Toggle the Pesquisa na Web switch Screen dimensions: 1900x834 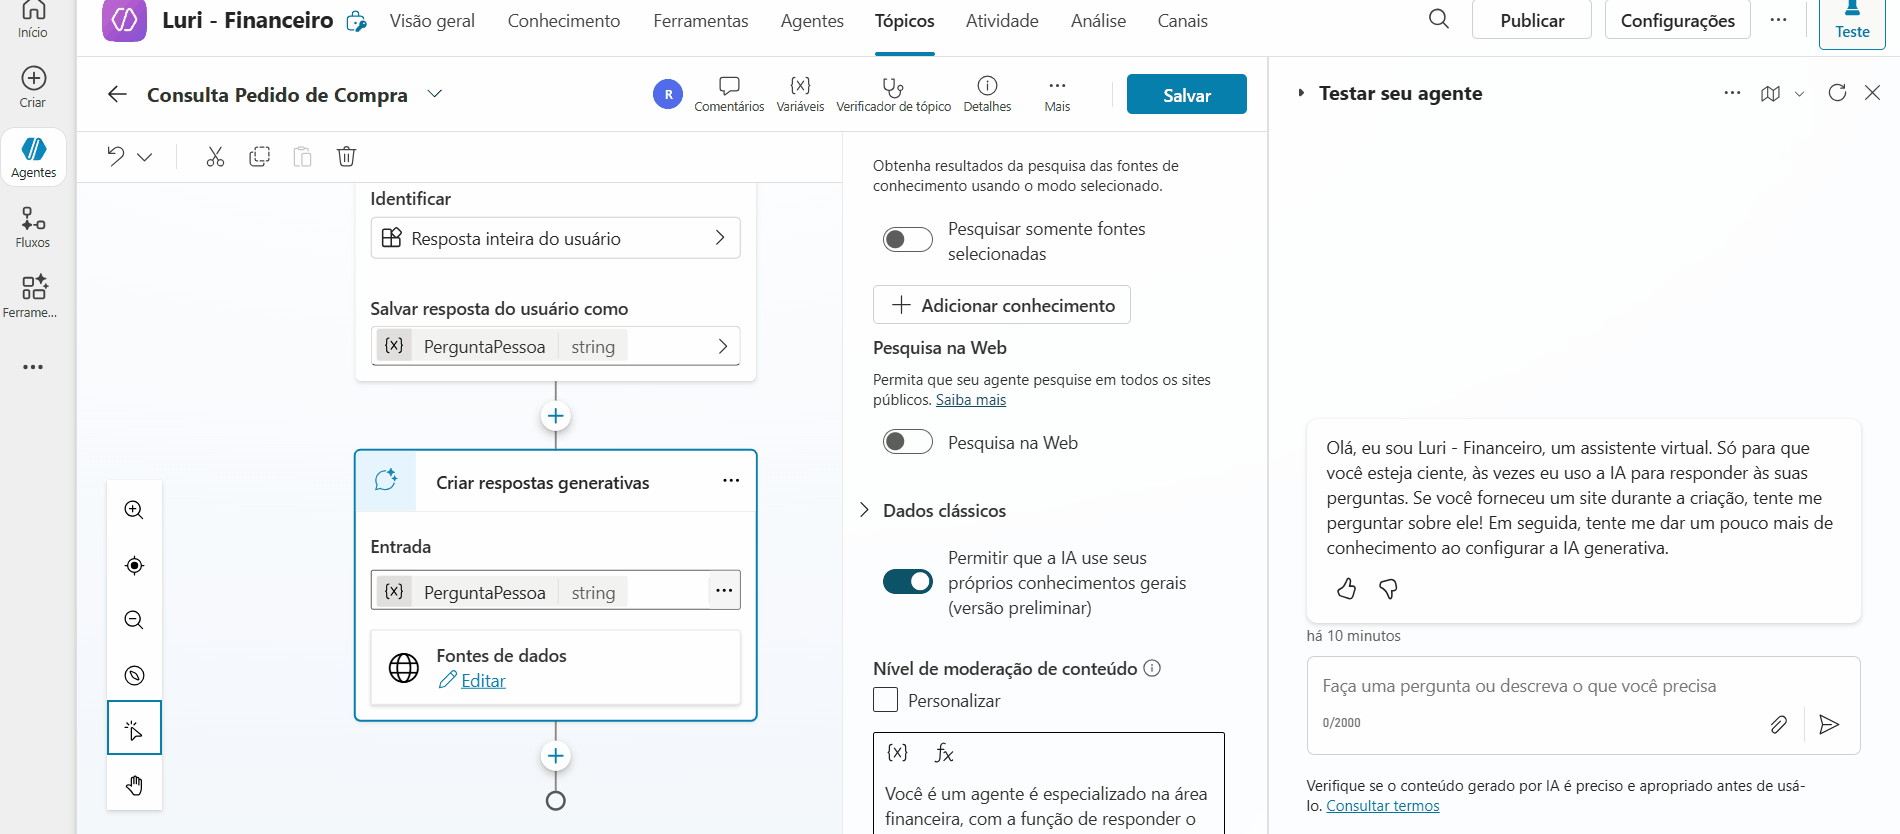[908, 442]
